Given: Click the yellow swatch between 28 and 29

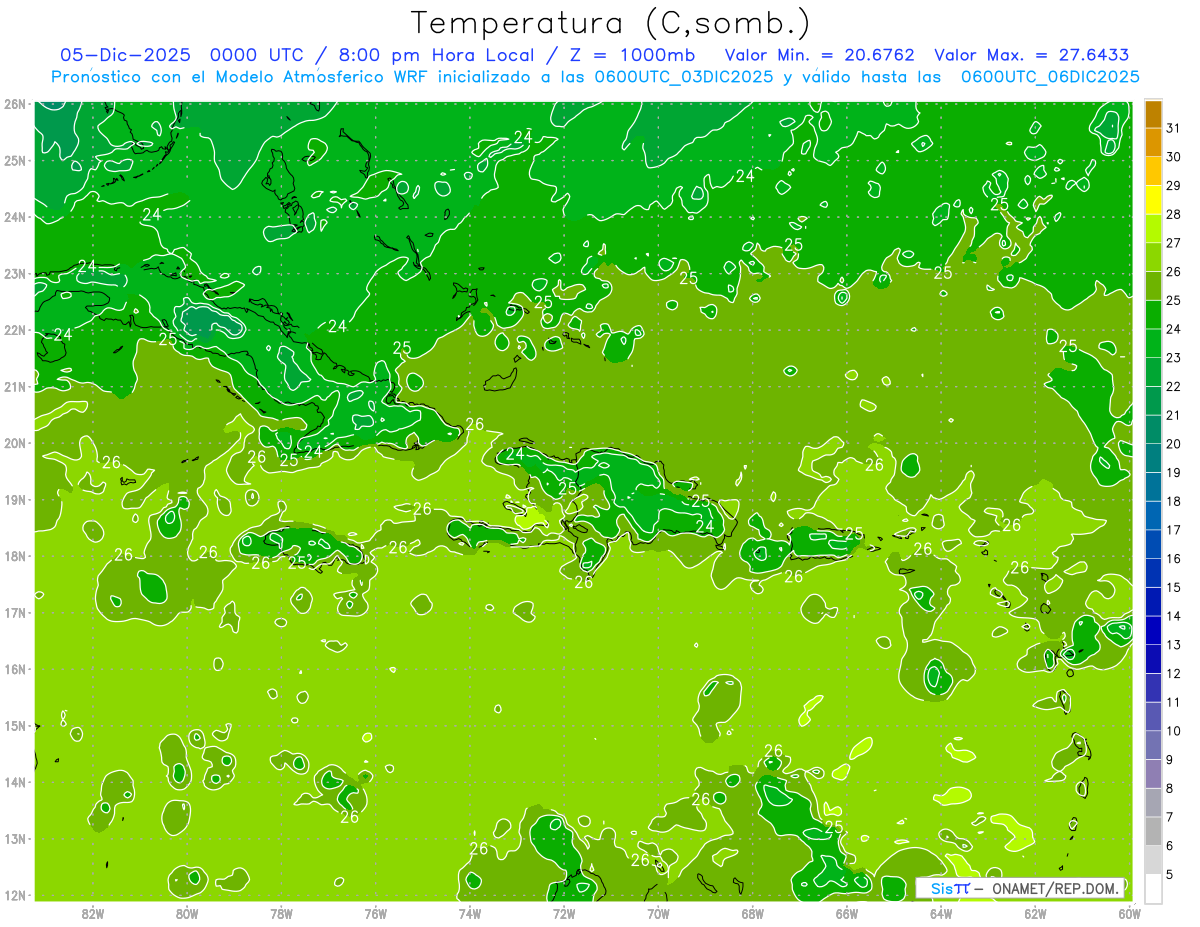Looking at the screenshot, I should [1153, 200].
